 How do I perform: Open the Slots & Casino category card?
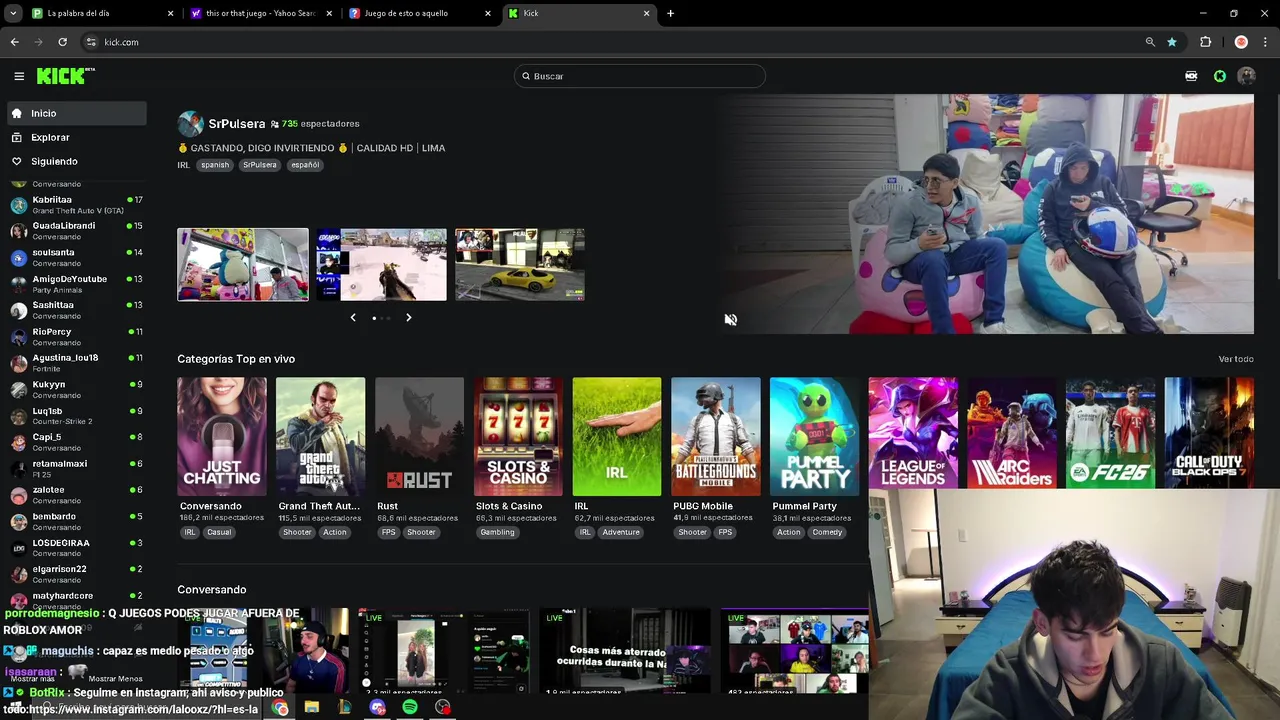518,436
